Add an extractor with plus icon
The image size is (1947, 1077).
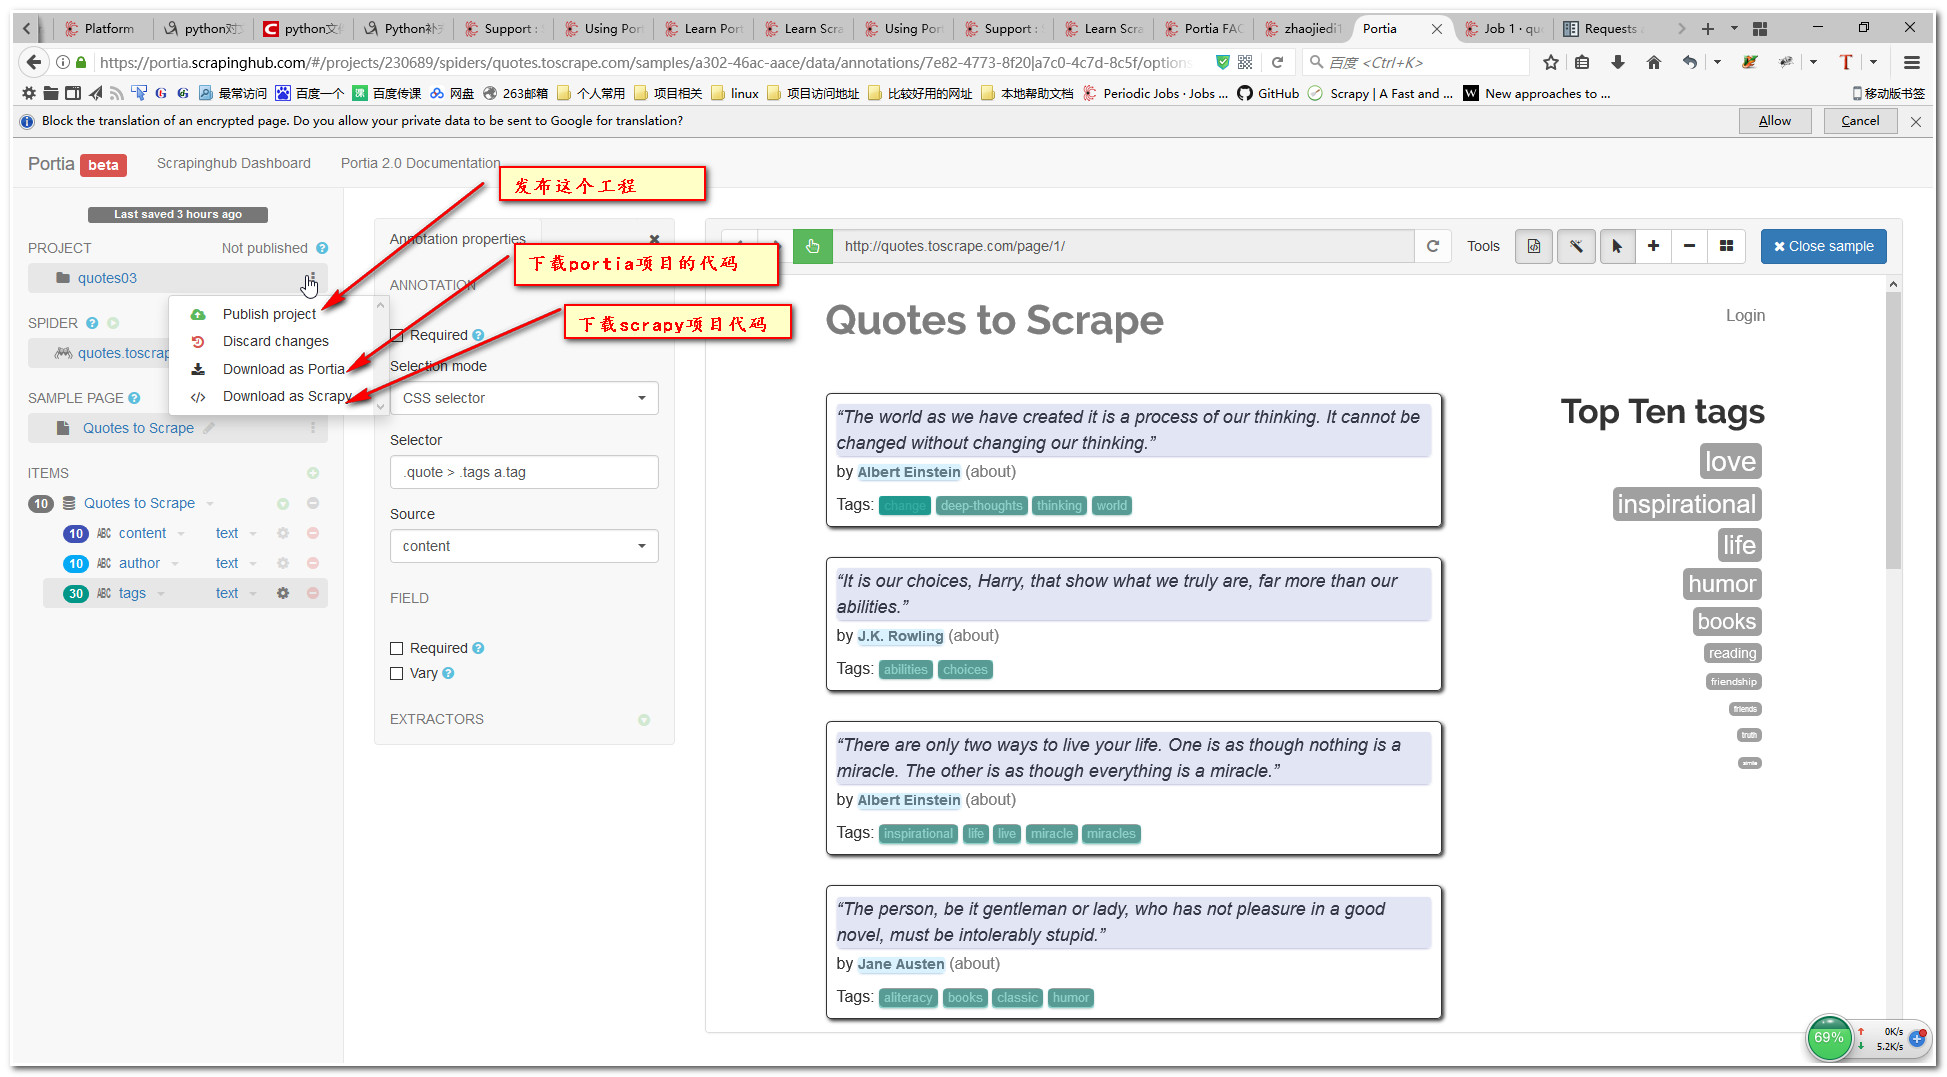click(644, 719)
